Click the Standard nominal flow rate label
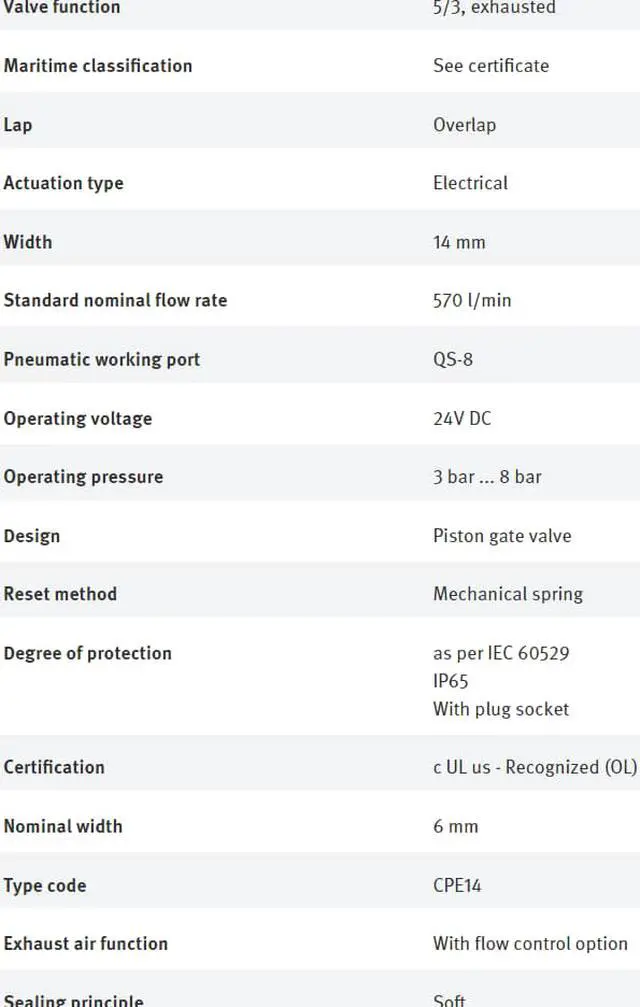The image size is (640, 1007). (116, 301)
